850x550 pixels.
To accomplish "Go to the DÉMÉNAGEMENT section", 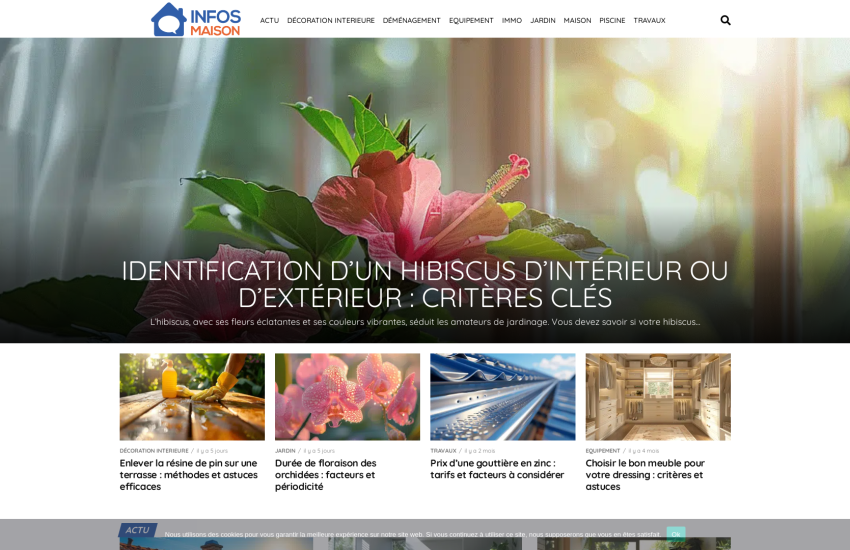I will click(411, 20).
